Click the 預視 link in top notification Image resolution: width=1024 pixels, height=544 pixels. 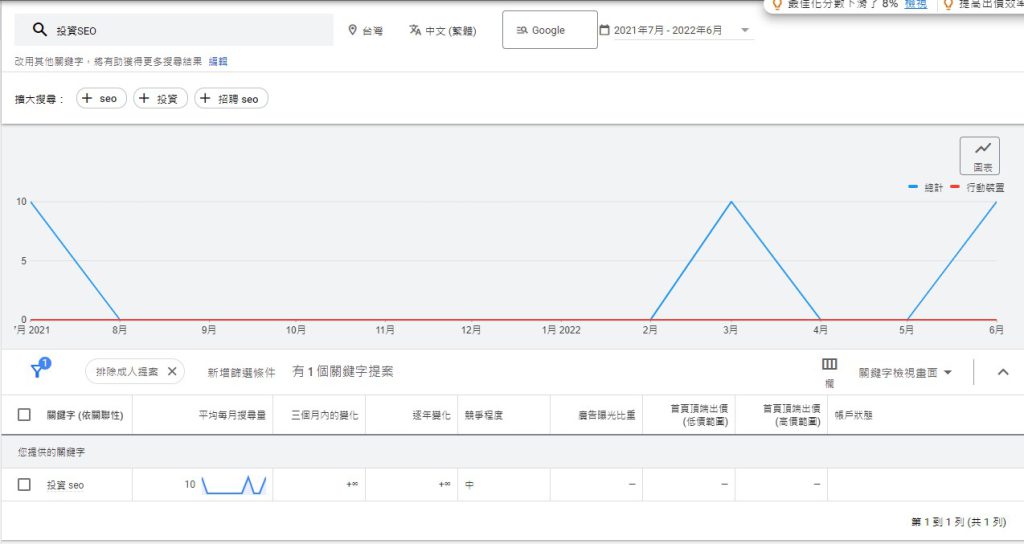click(x=915, y=4)
